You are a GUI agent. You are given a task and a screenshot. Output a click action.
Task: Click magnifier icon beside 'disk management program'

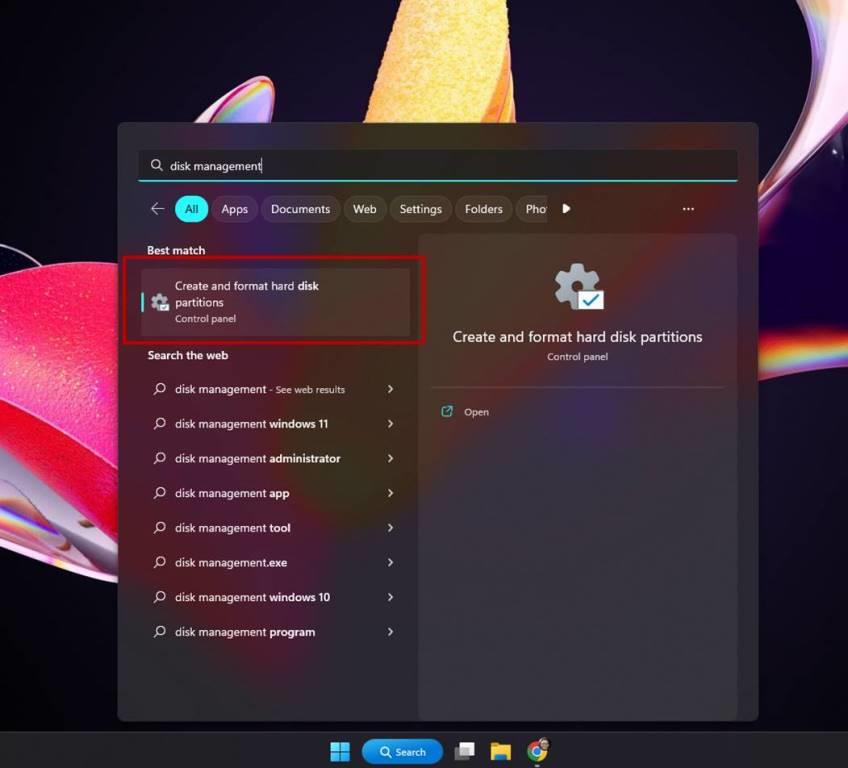[160, 632]
